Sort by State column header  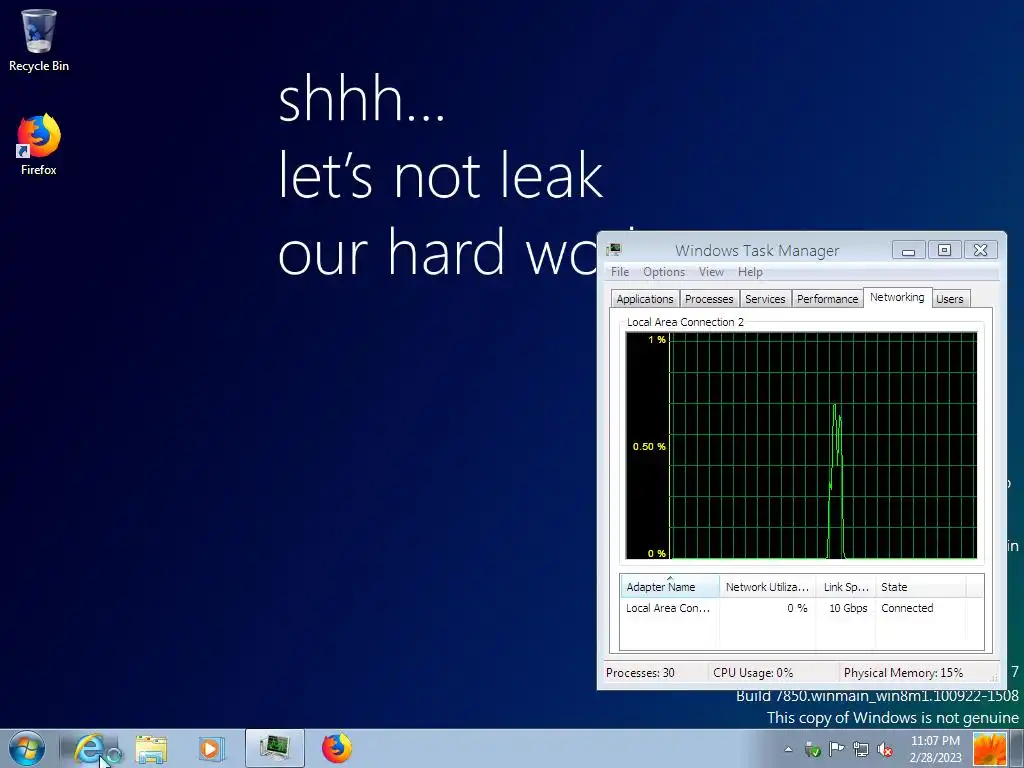tap(920, 586)
